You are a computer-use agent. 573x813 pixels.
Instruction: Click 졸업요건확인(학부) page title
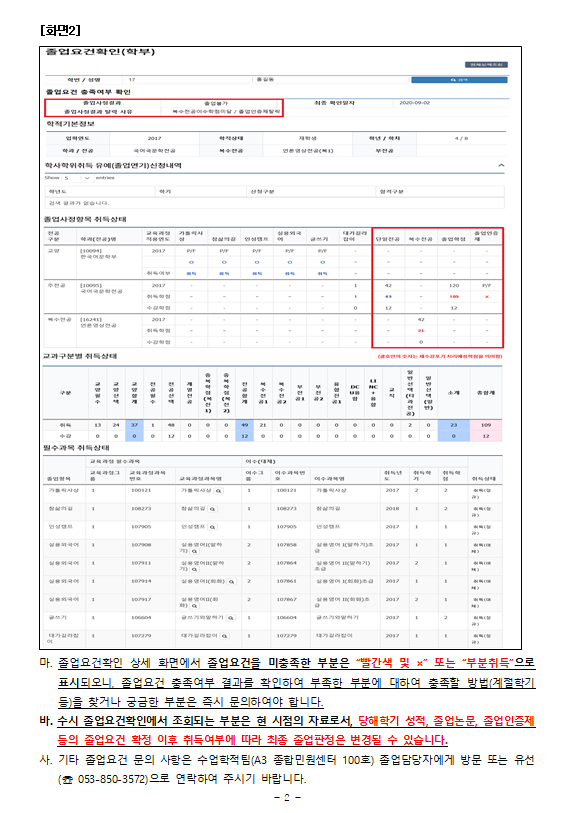pos(101,52)
